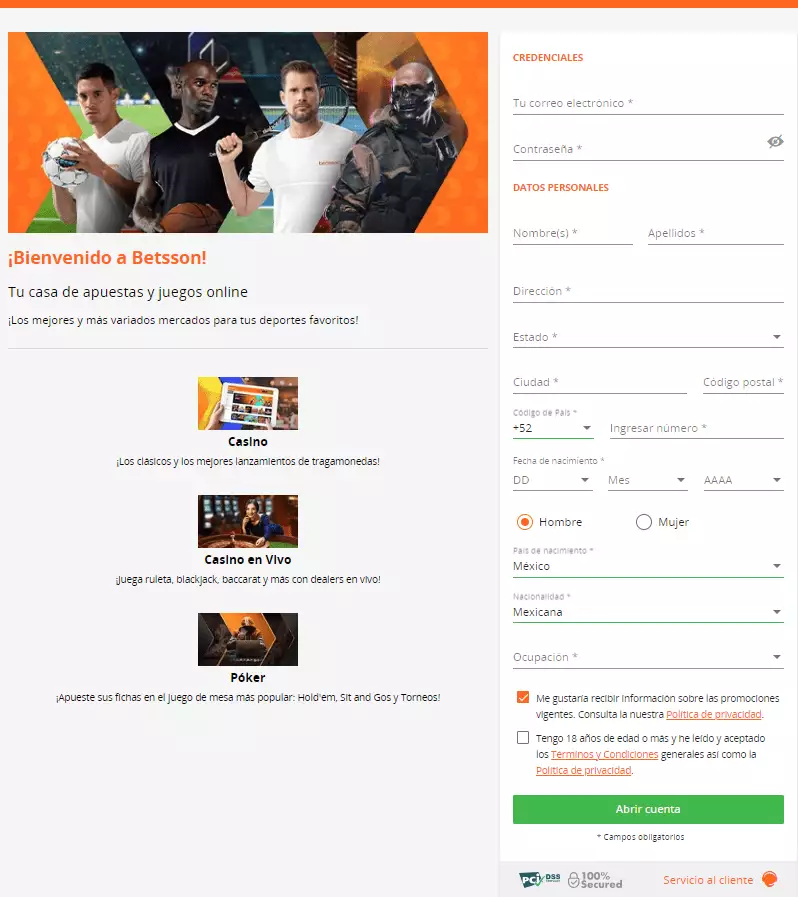Open the Mes birth month dropdown

coord(647,480)
